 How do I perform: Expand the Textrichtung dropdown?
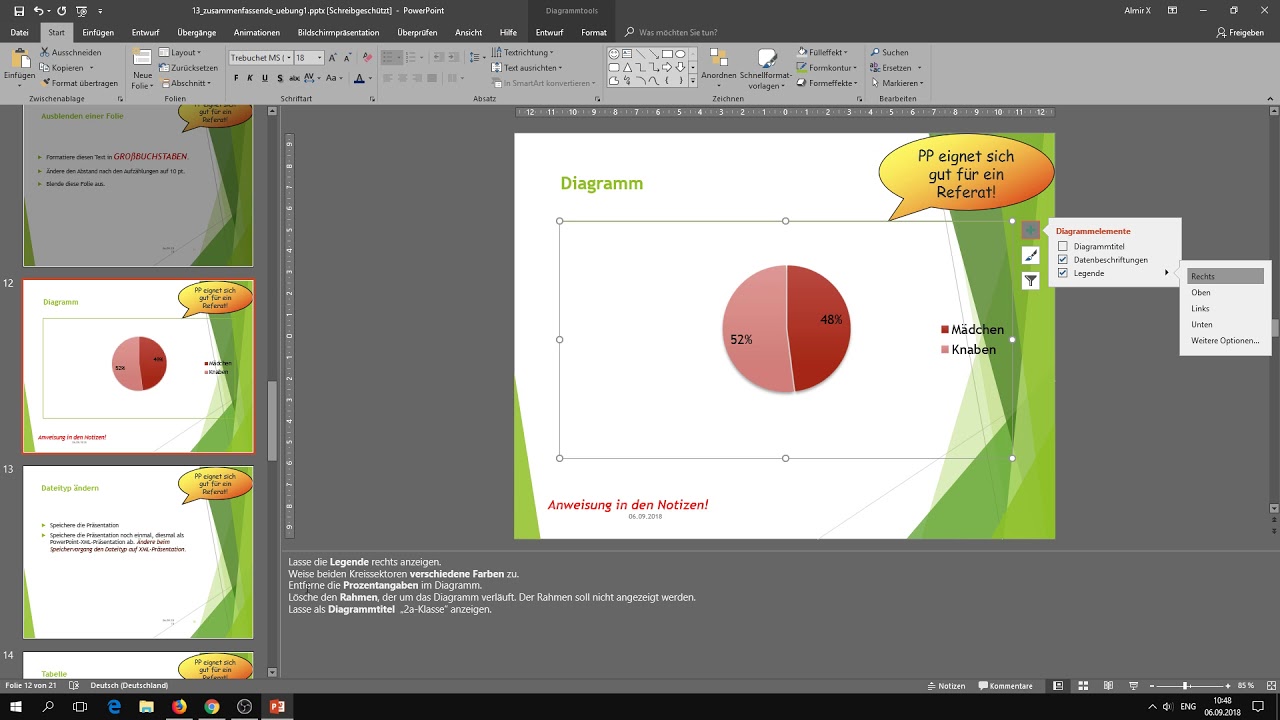[522, 52]
